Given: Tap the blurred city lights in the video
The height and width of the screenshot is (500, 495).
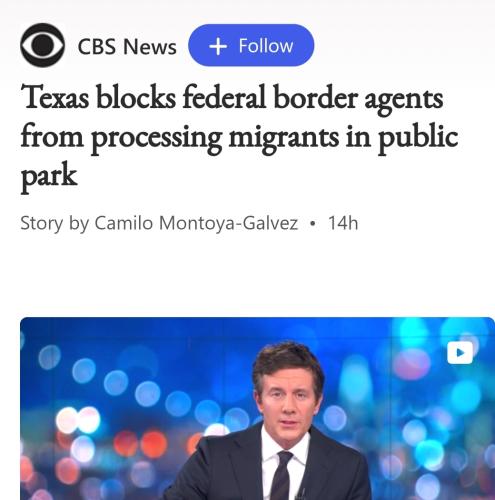Looking at the screenshot, I should coord(100,417).
